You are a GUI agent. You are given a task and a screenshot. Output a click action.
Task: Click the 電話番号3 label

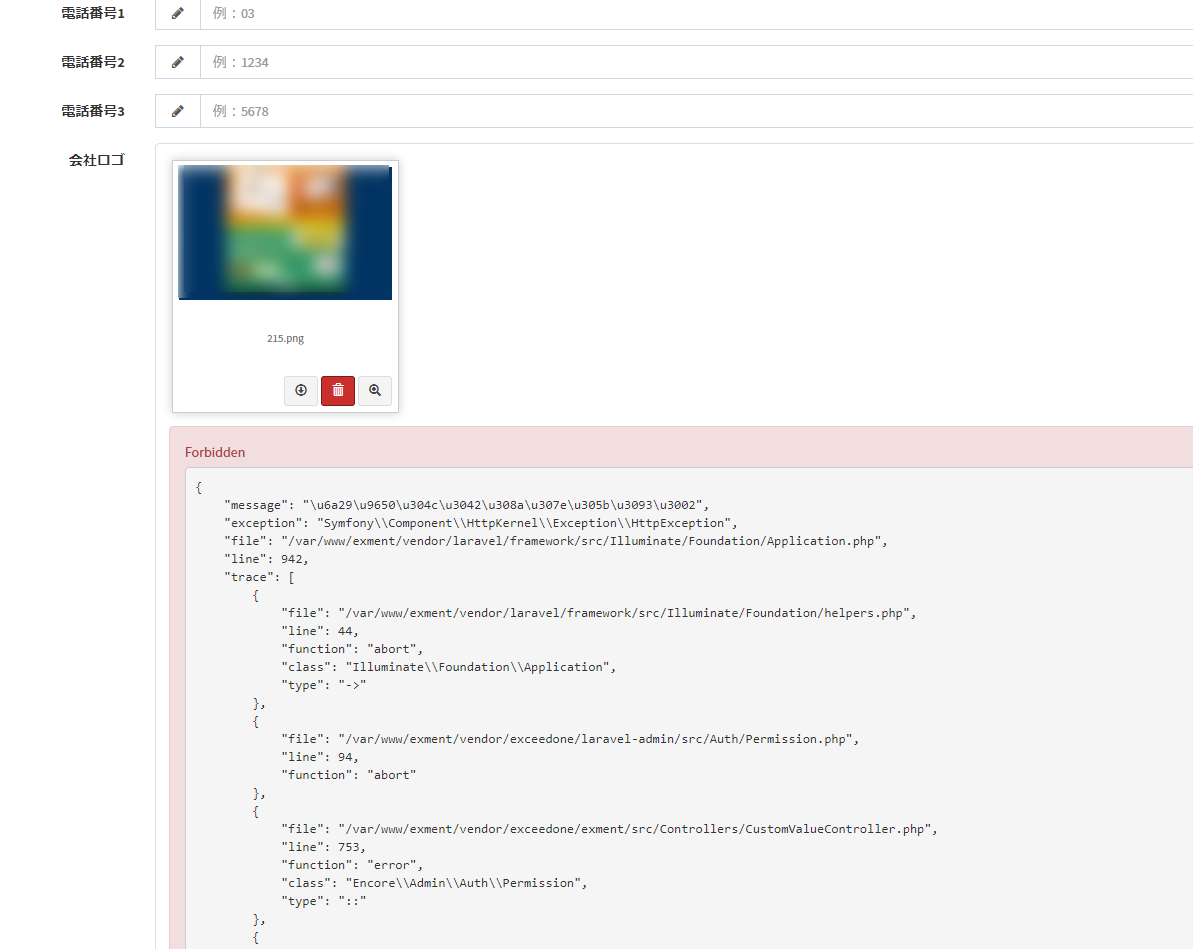(93, 111)
